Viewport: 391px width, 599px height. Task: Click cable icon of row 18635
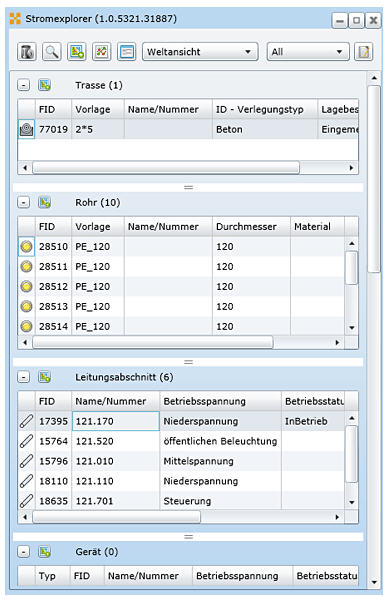click(x=26, y=500)
